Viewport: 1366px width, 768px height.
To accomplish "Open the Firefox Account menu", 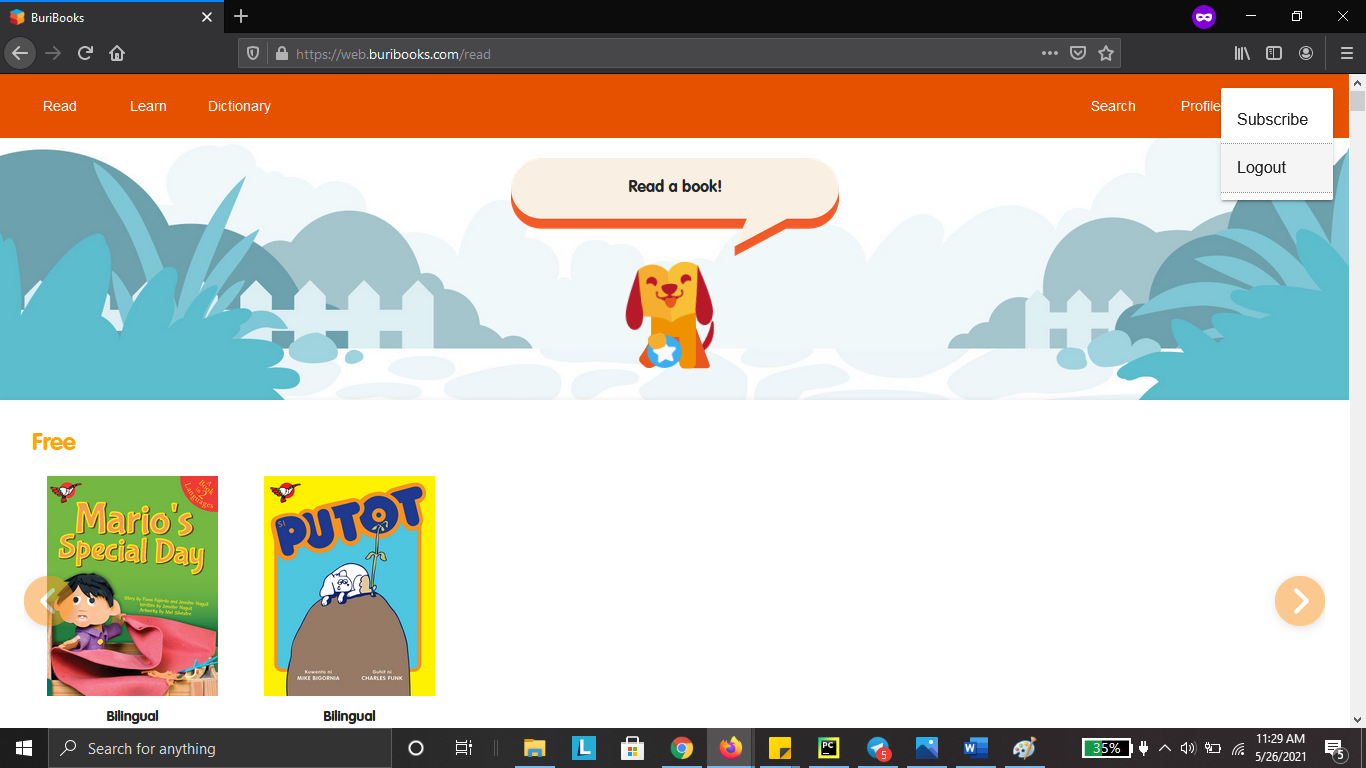I will click(x=1306, y=54).
